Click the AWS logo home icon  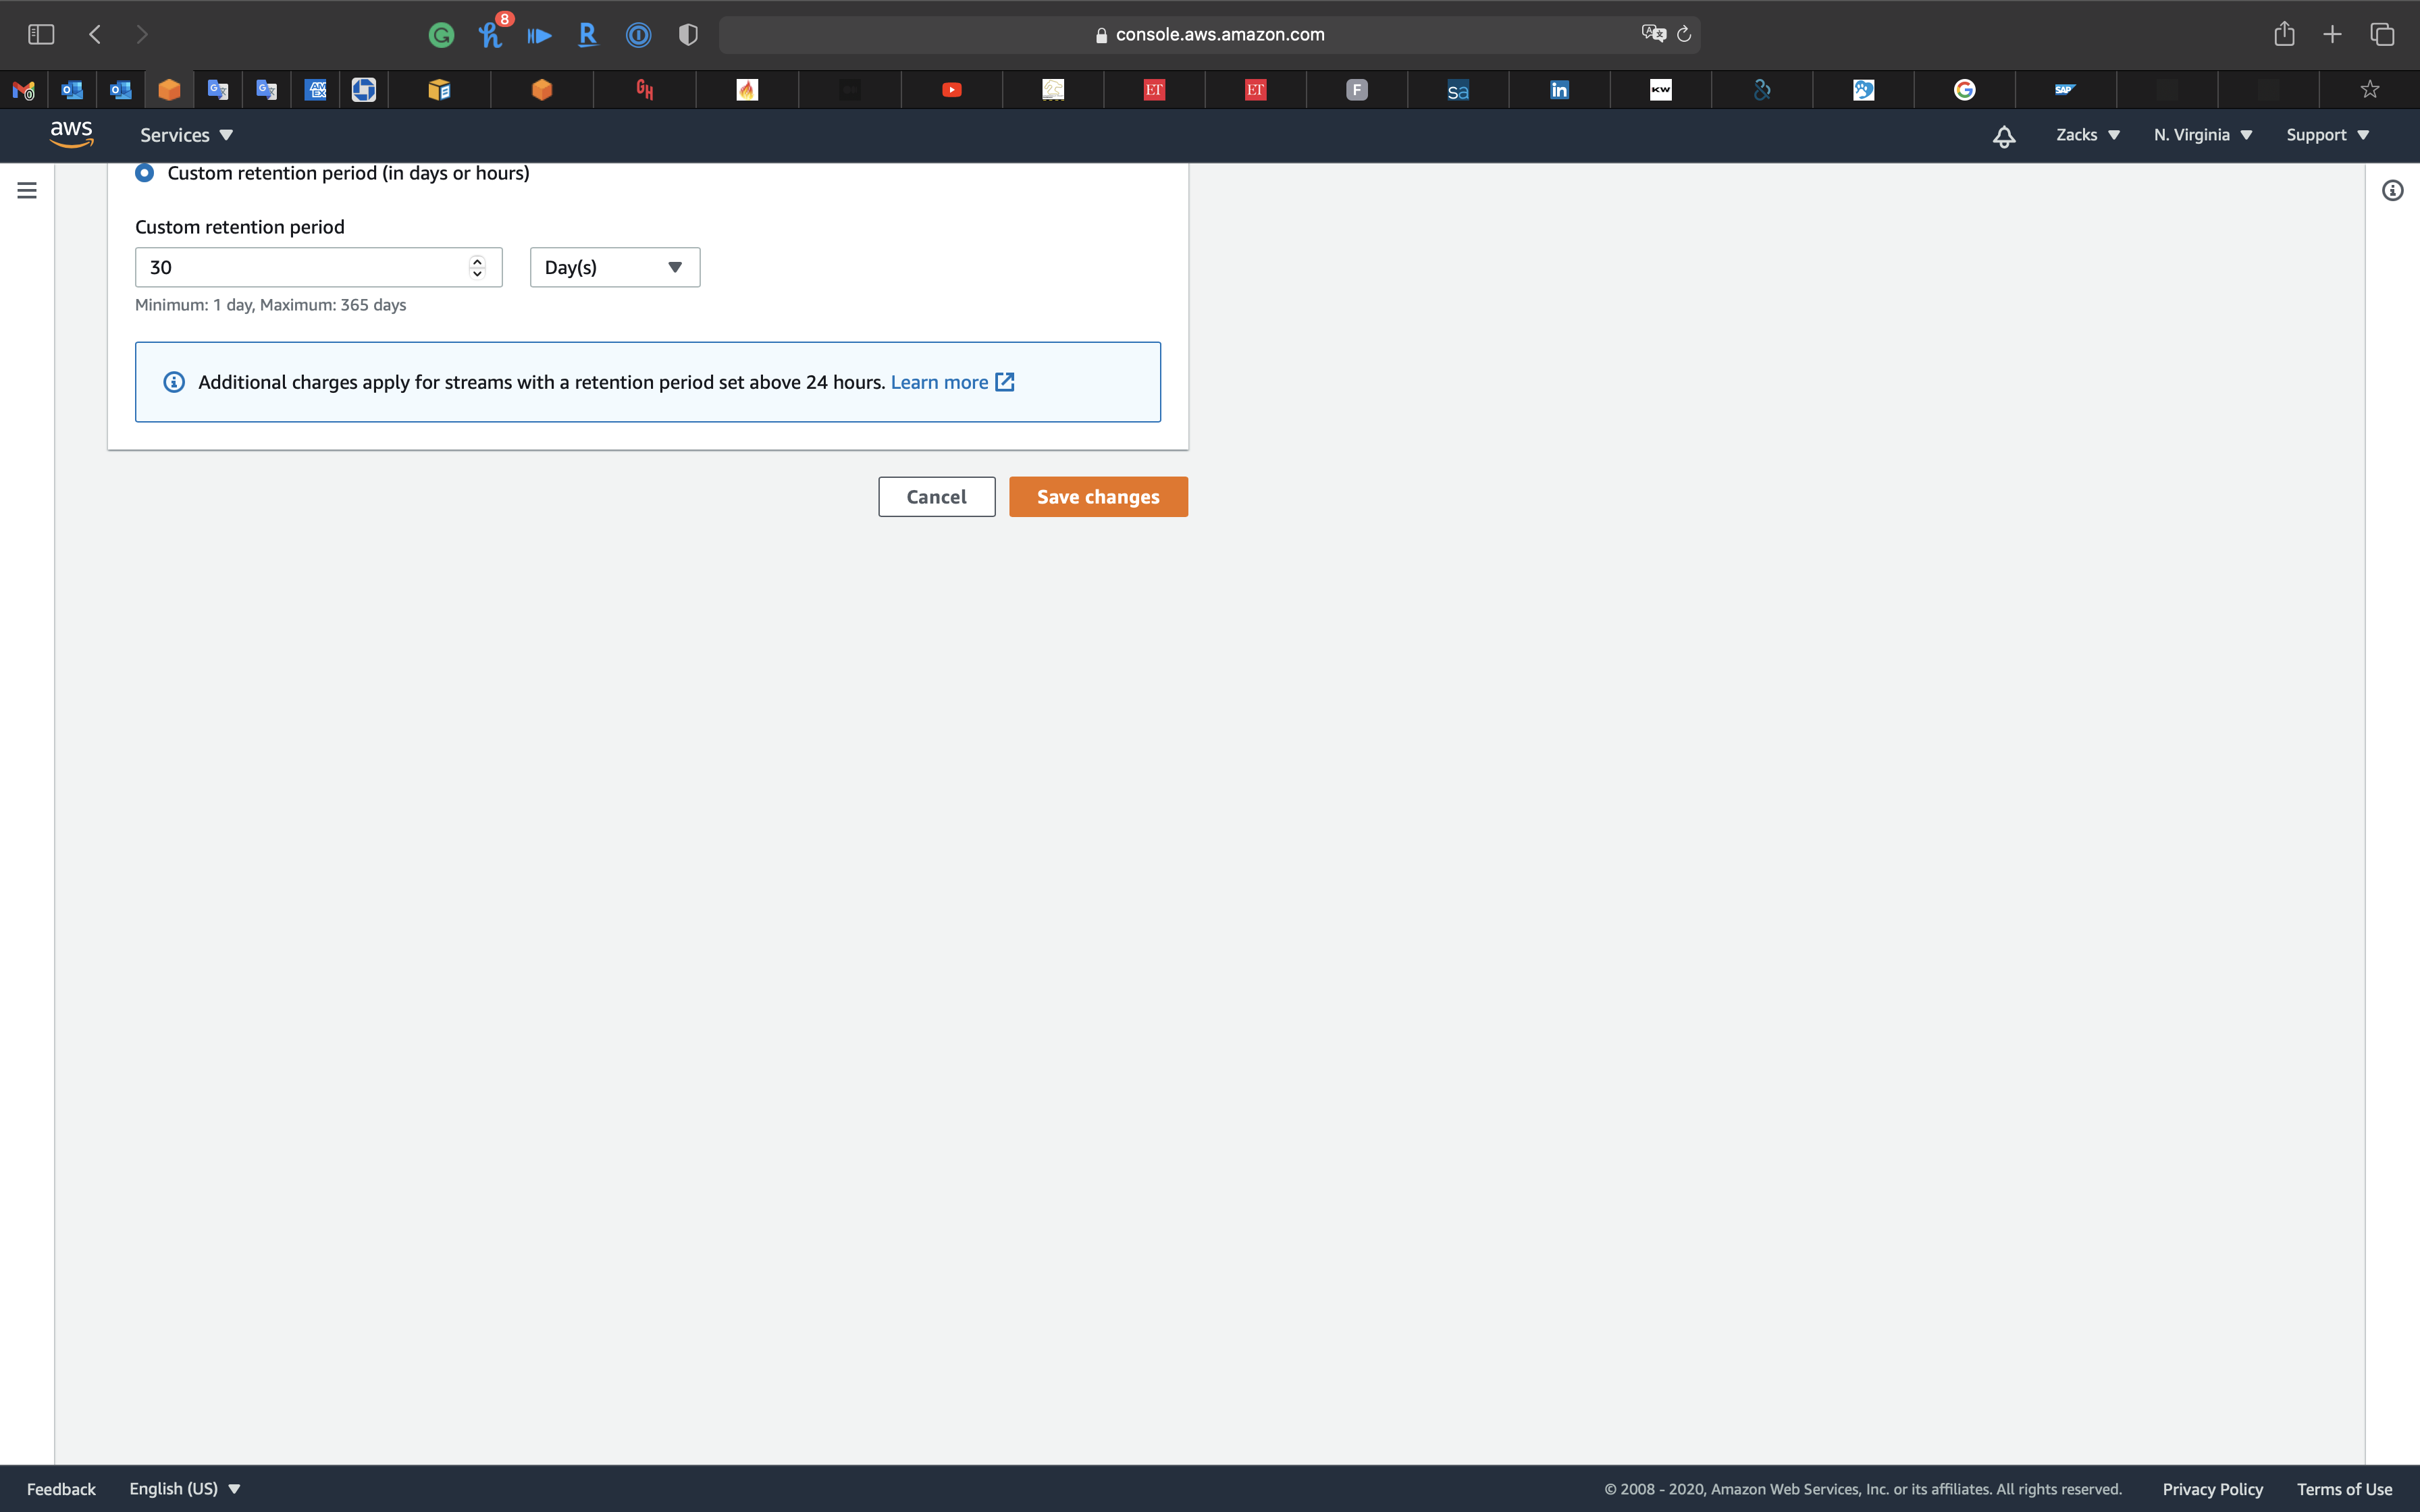click(71, 134)
